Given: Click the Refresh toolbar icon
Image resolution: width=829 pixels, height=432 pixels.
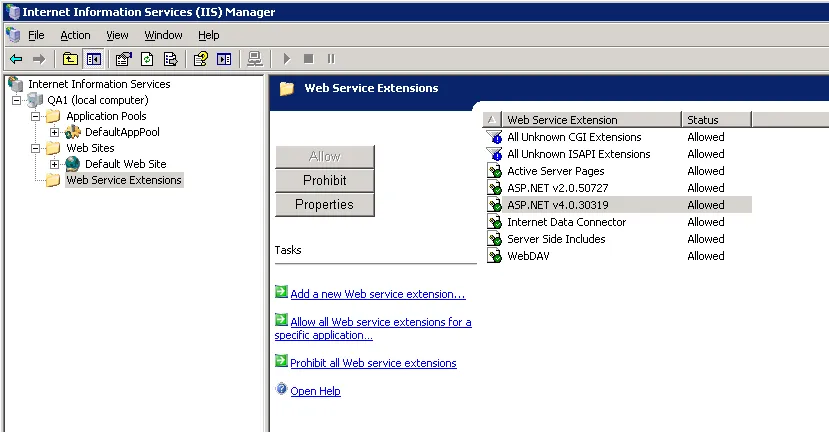Looking at the screenshot, I should click(x=147, y=59).
